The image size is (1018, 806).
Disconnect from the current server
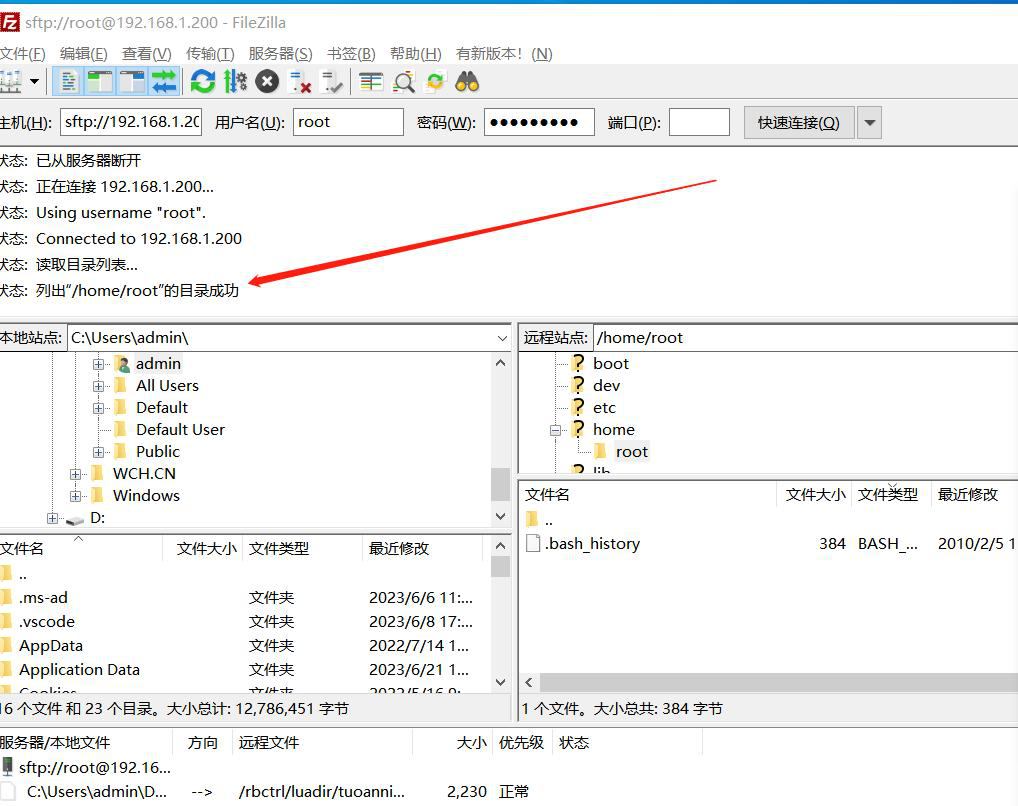300,81
